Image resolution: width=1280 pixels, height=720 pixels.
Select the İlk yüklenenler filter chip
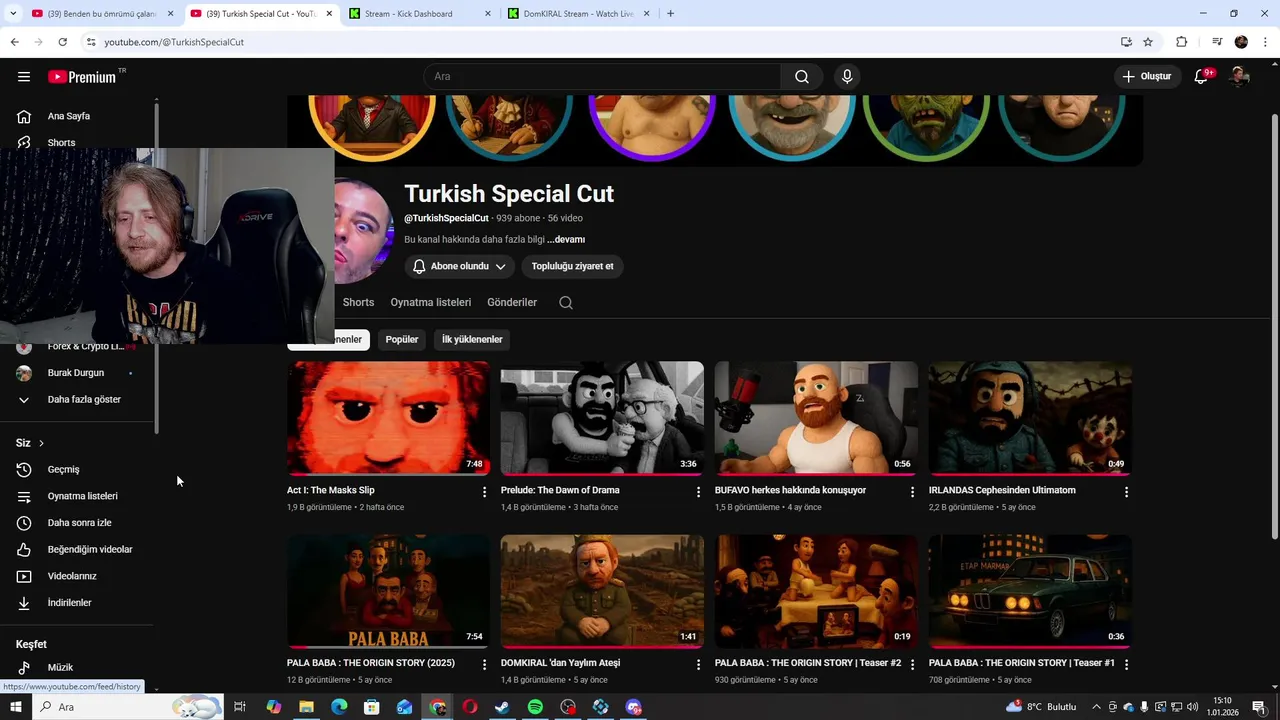[x=472, y=339]
